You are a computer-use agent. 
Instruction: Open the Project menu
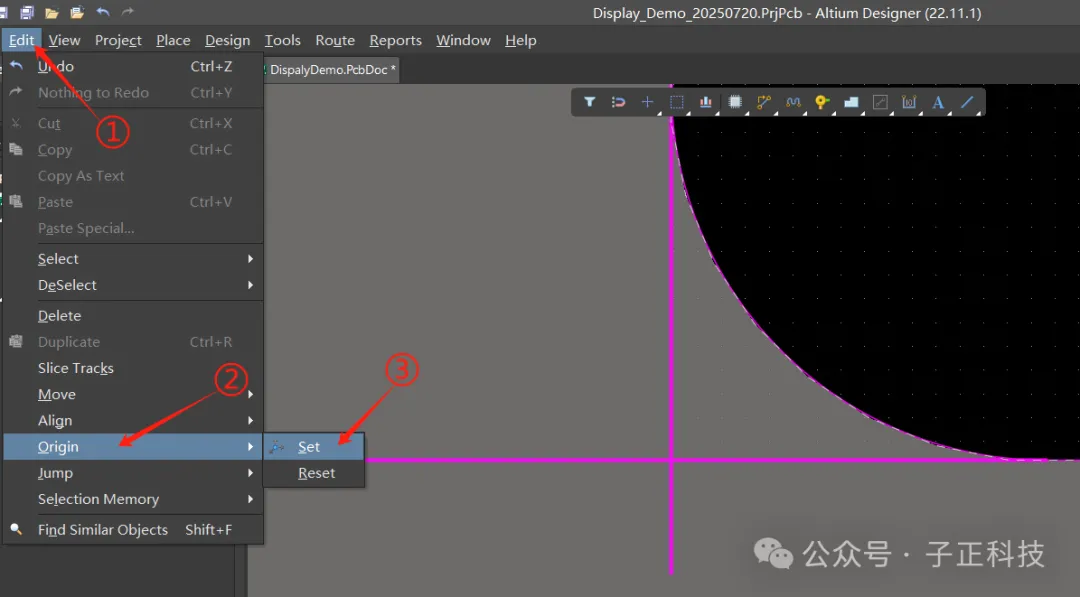click(x=118, y=41)
